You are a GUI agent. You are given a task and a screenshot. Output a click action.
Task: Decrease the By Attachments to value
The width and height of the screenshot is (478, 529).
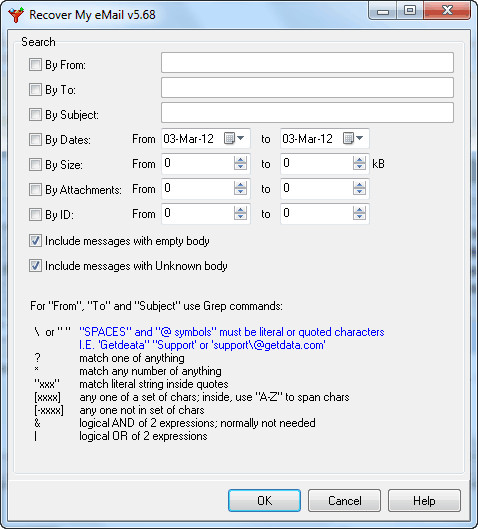(x=359, y=192)
